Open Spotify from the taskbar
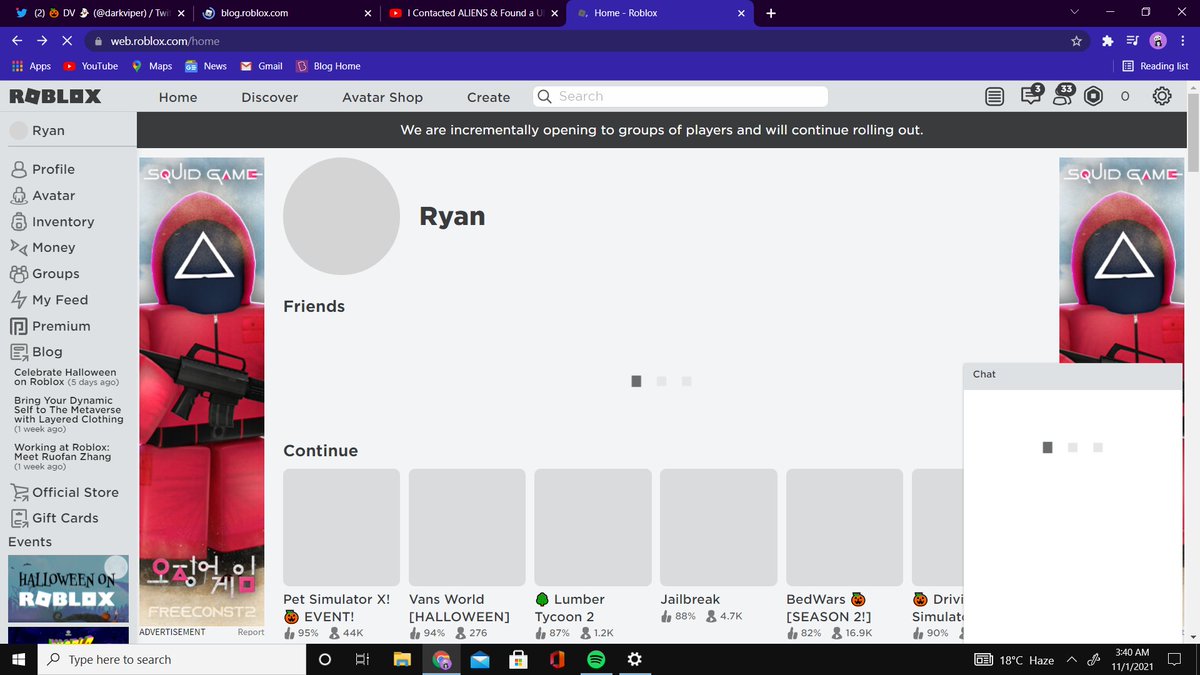Screen dimensions: 1200x675 click(596, 660)
